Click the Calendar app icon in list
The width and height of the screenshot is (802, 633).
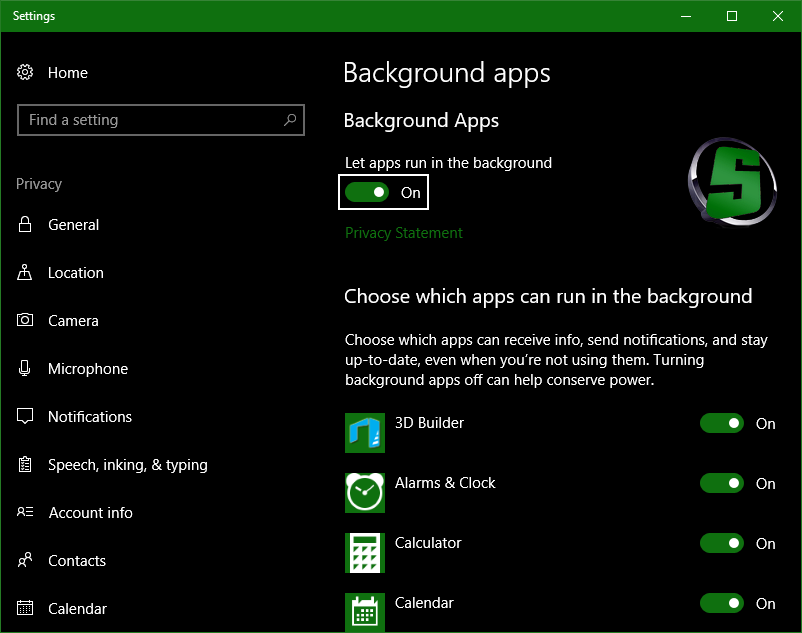(365, 613)
